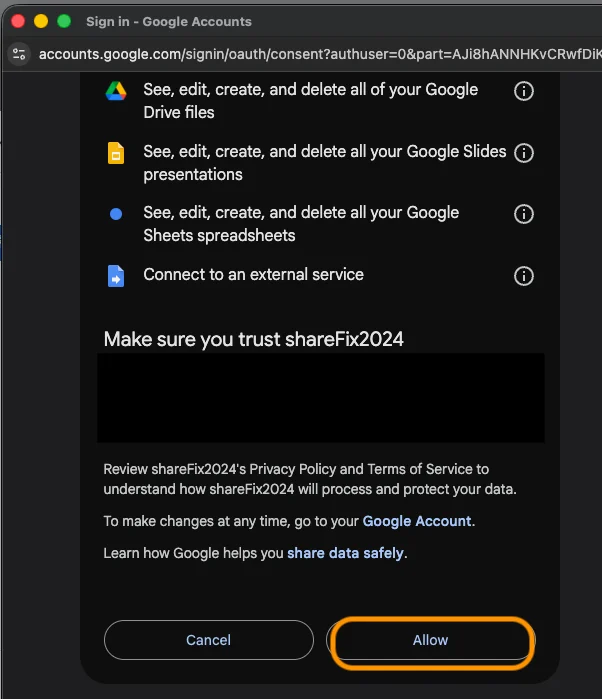Expand details for Google Slides permission

(523, 153)
